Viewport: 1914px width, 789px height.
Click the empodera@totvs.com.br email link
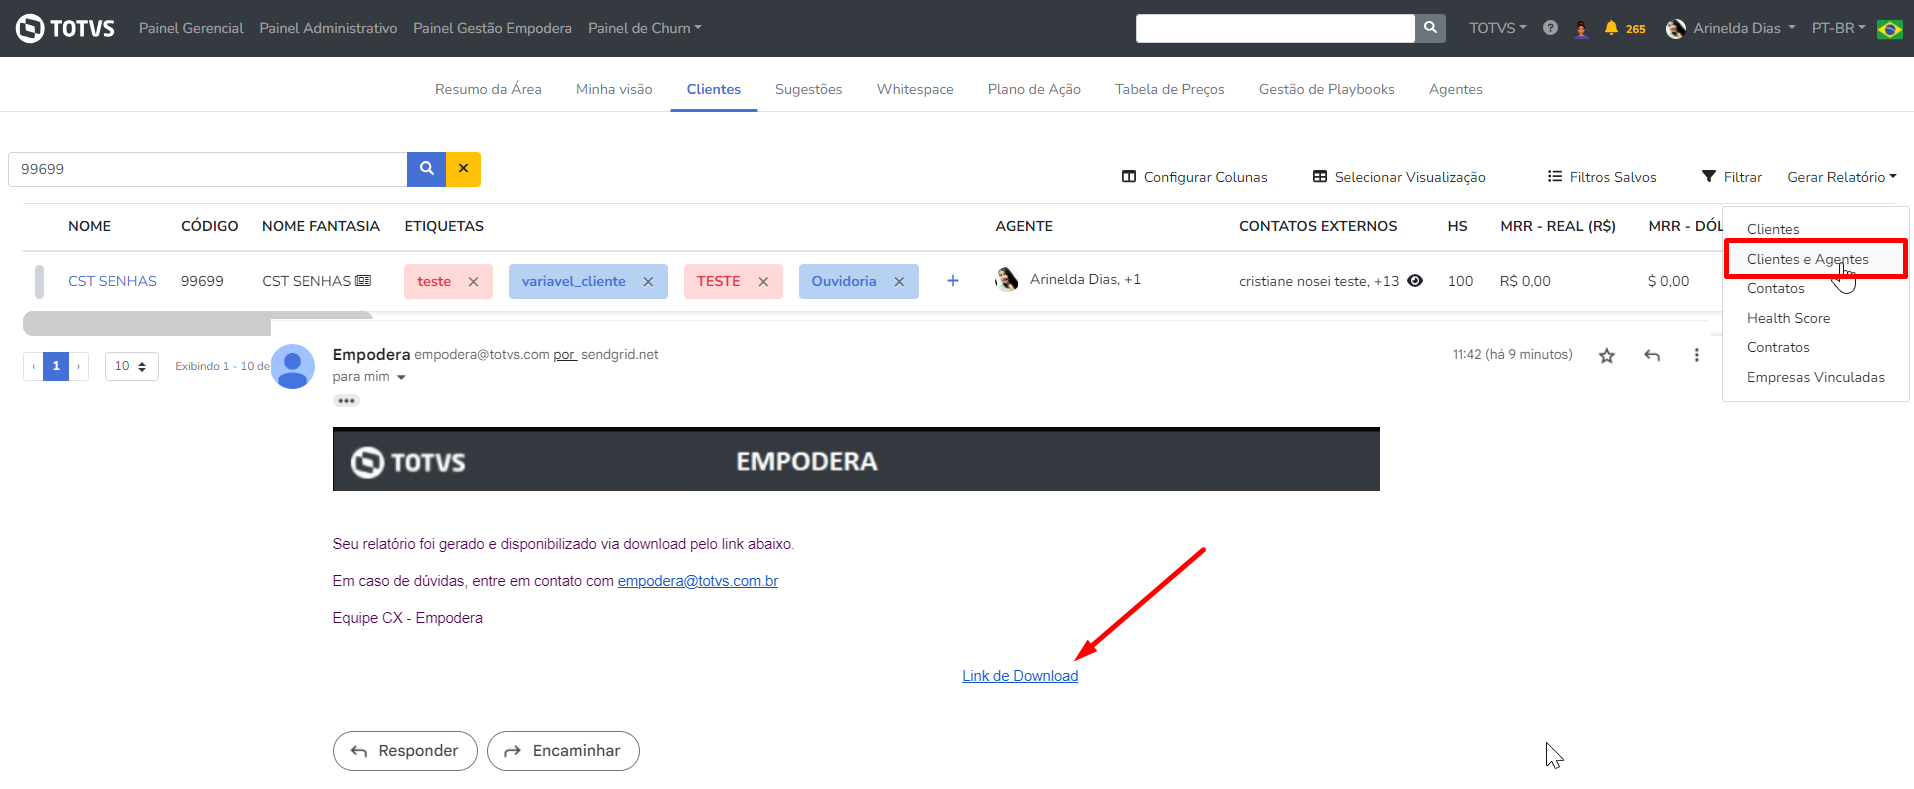(x=698, y=581)
